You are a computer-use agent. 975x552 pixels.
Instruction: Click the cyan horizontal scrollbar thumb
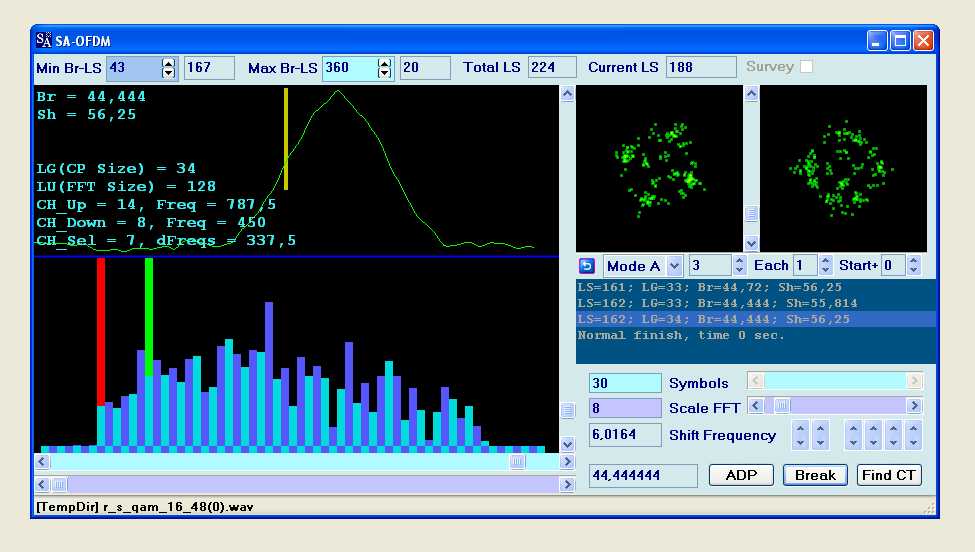pos(517,462)
